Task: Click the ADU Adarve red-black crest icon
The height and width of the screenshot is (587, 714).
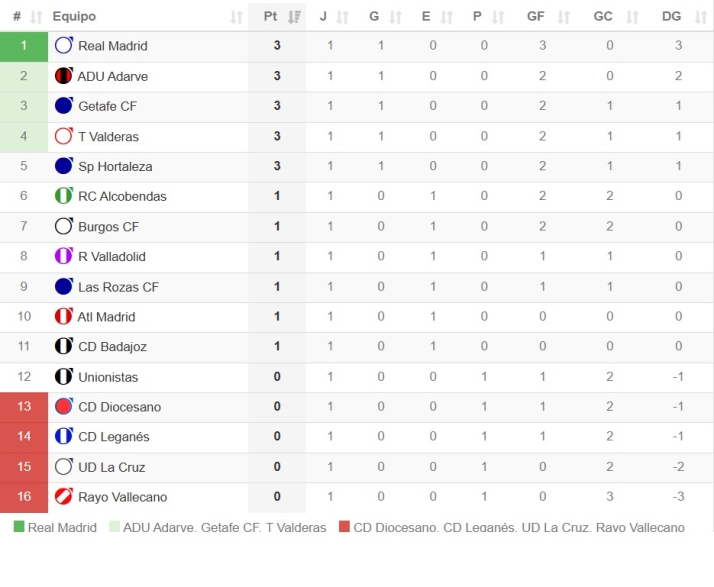Action: pos(63,76)
